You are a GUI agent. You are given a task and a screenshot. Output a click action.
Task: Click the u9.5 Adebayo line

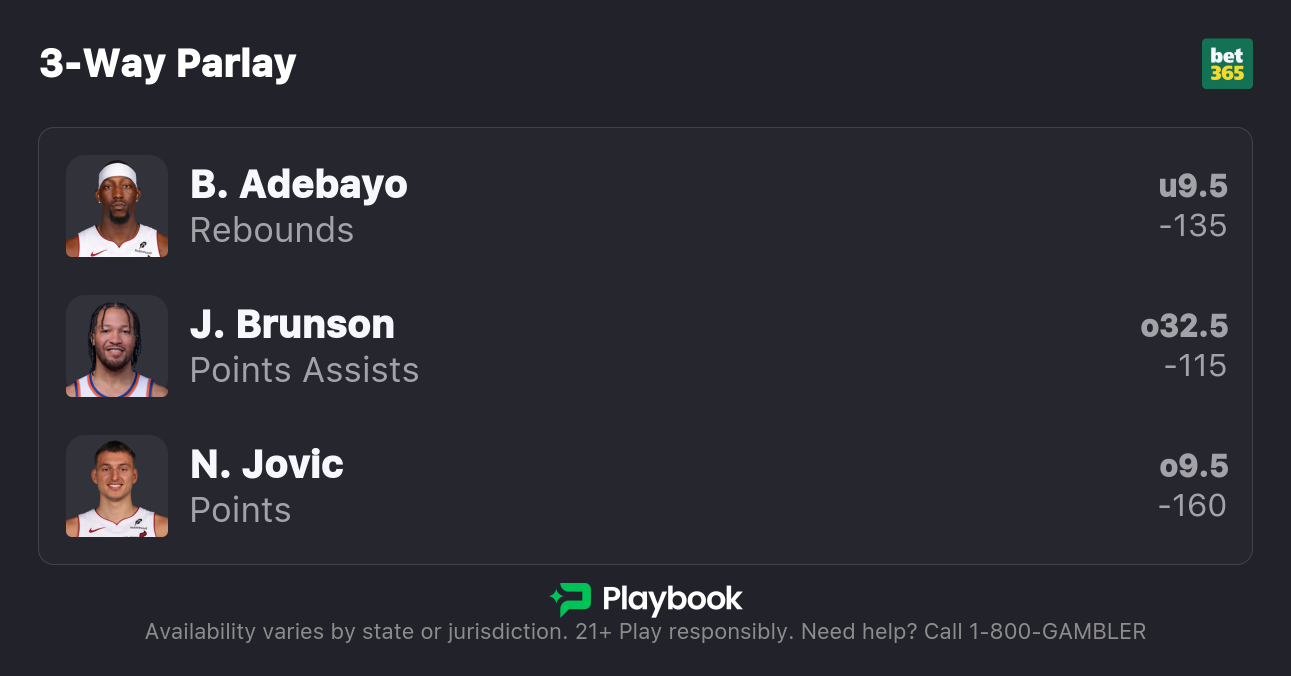pos(1193,186)
